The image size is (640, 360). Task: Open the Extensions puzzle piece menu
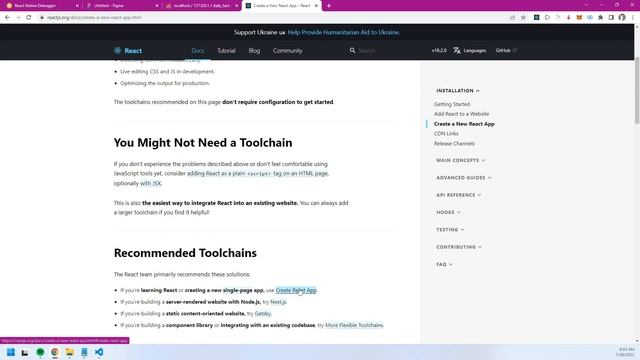(x=600, y=18)
